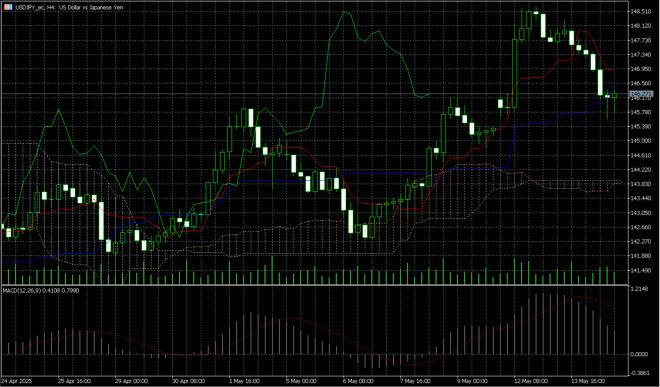The width and height of the screenshot is (660, 387).
Task: Click the '30 Apr 08:00' time axis label
Action: click(188, 381)
